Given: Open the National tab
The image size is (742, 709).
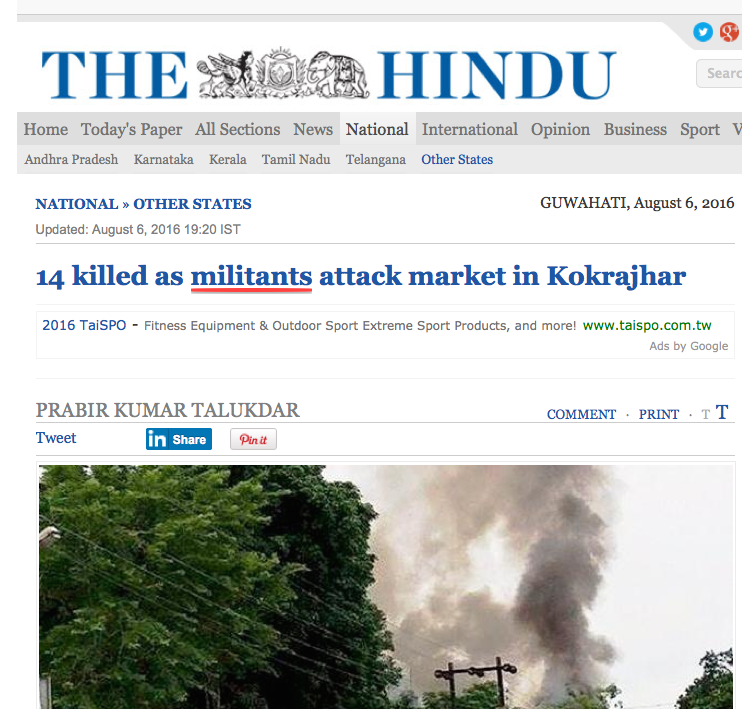Looking at the screenshot, I should coord(377,129).
